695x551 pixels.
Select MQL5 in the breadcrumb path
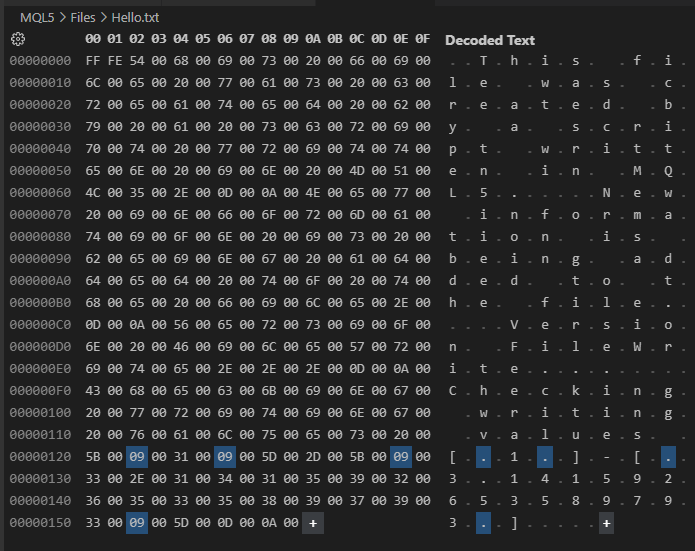[x=37, y=18]
